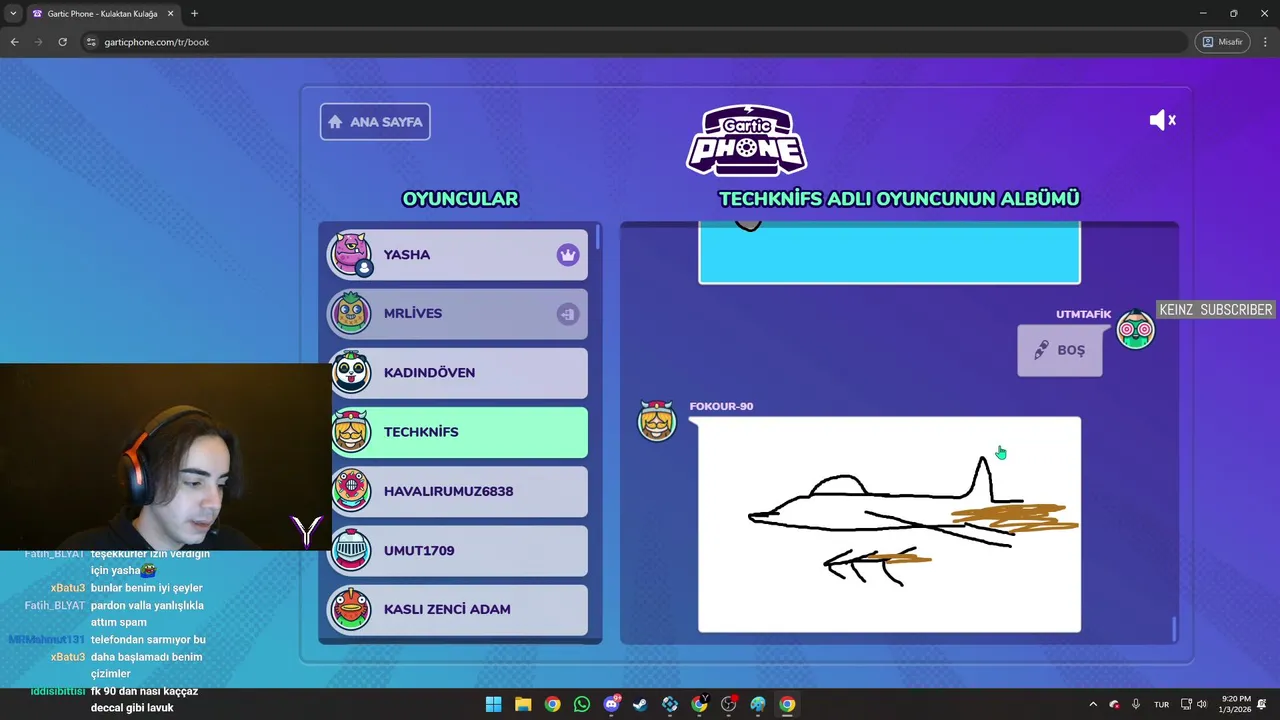This screenshot has width=1280, height=720.
Task: Click the cyan drawing at album top
Action: tap(889, 254)
